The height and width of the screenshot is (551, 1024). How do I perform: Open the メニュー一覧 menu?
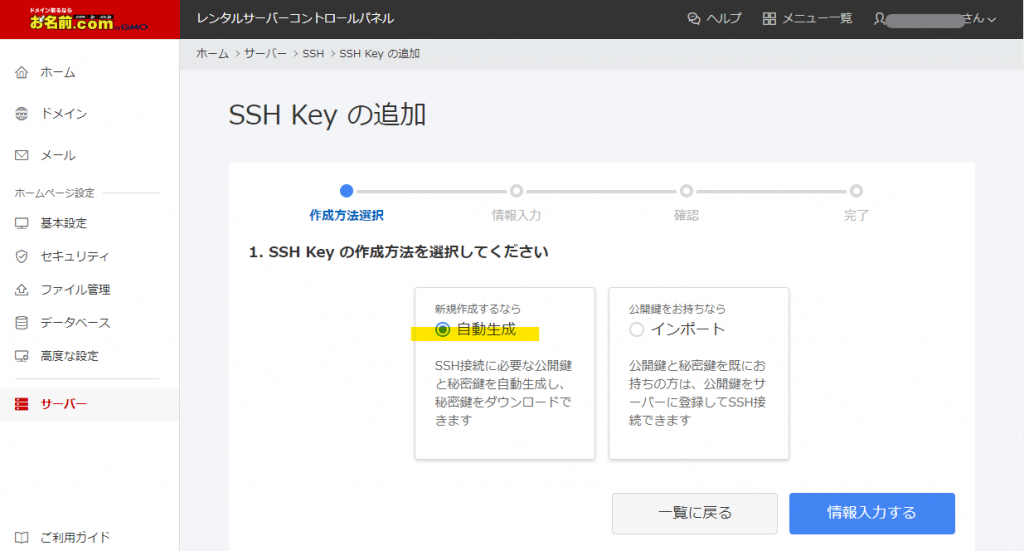tap(807, 19)
